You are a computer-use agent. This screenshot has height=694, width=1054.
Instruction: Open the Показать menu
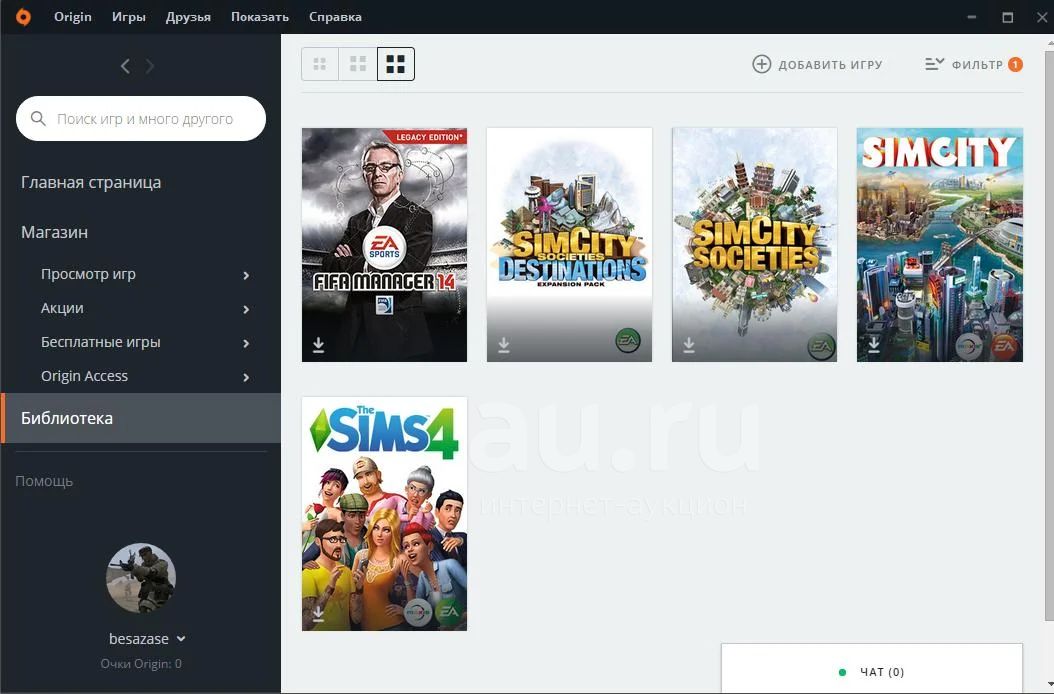point(259,17)
